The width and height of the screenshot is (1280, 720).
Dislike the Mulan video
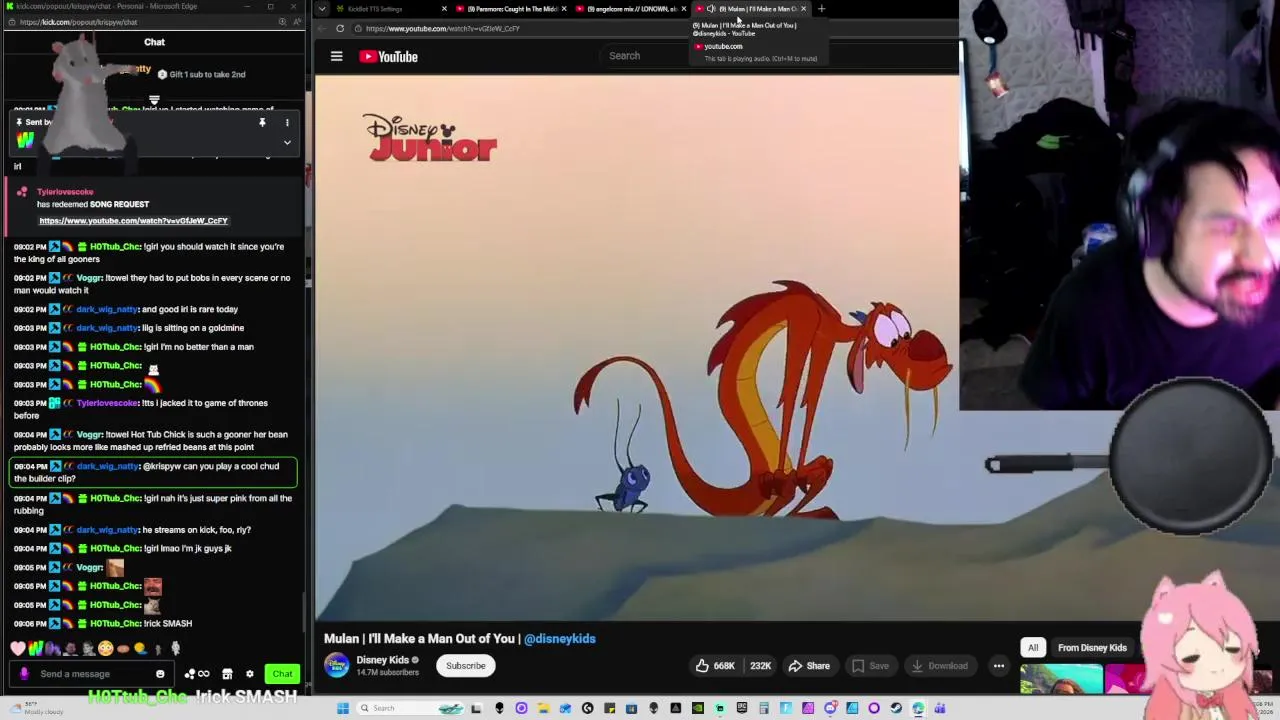[760, 666]
